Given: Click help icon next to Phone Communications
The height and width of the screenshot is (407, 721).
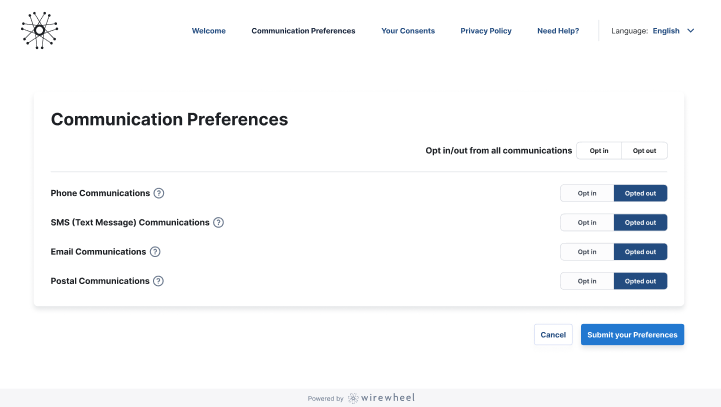Looking at the screenshot, I should coord(159,193).
